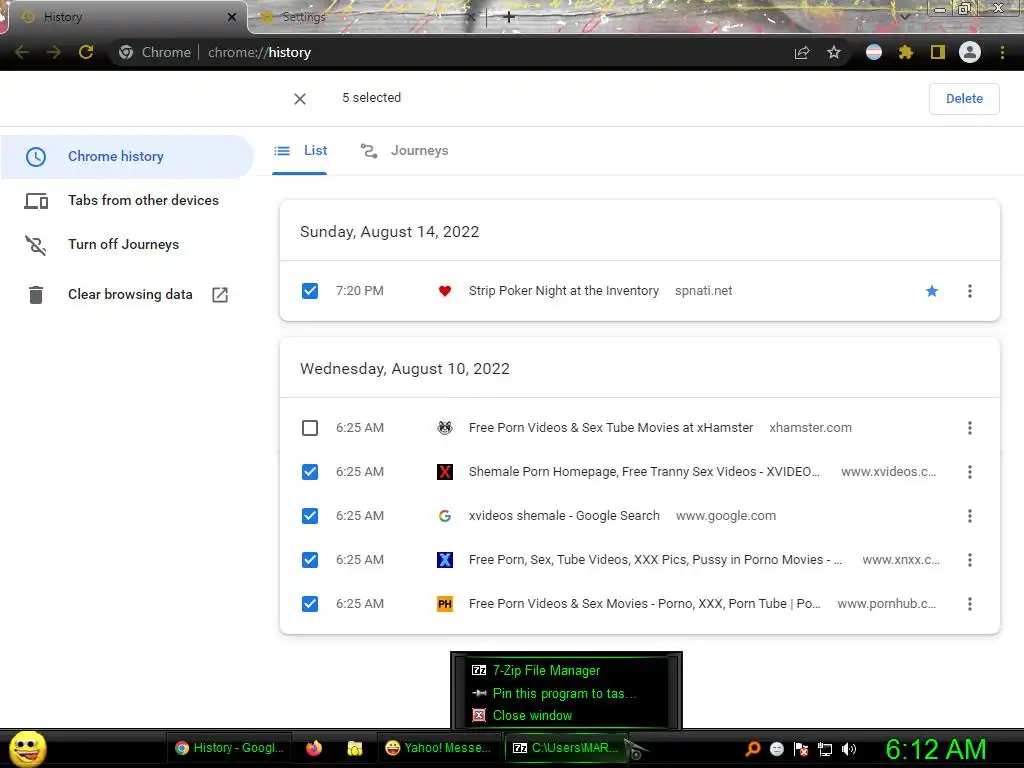Select the Settings browser tab
This screenshot has width=1024, height=768.
point(366,17)
